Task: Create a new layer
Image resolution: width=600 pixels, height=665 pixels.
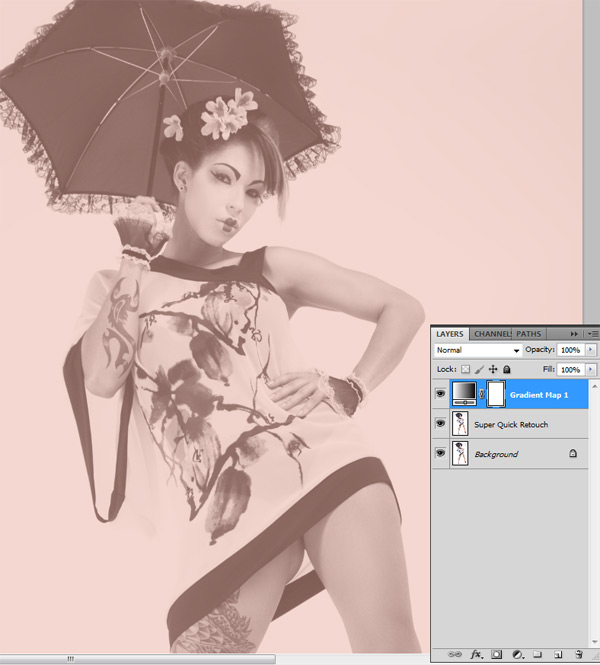Action: (x=558, y=654)
